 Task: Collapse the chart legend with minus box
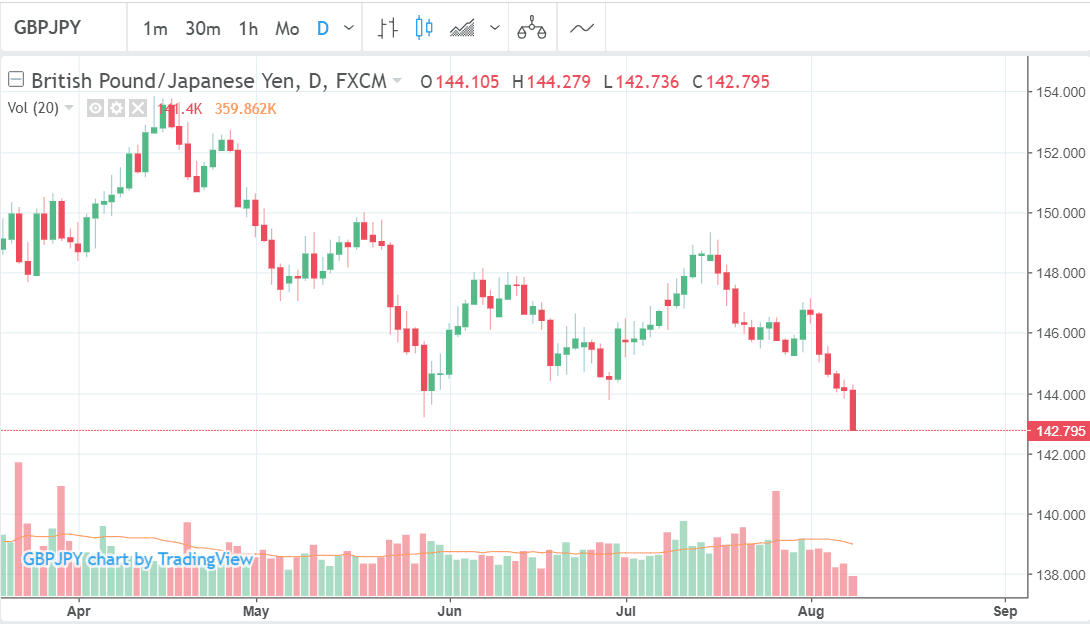coord(16,81)
